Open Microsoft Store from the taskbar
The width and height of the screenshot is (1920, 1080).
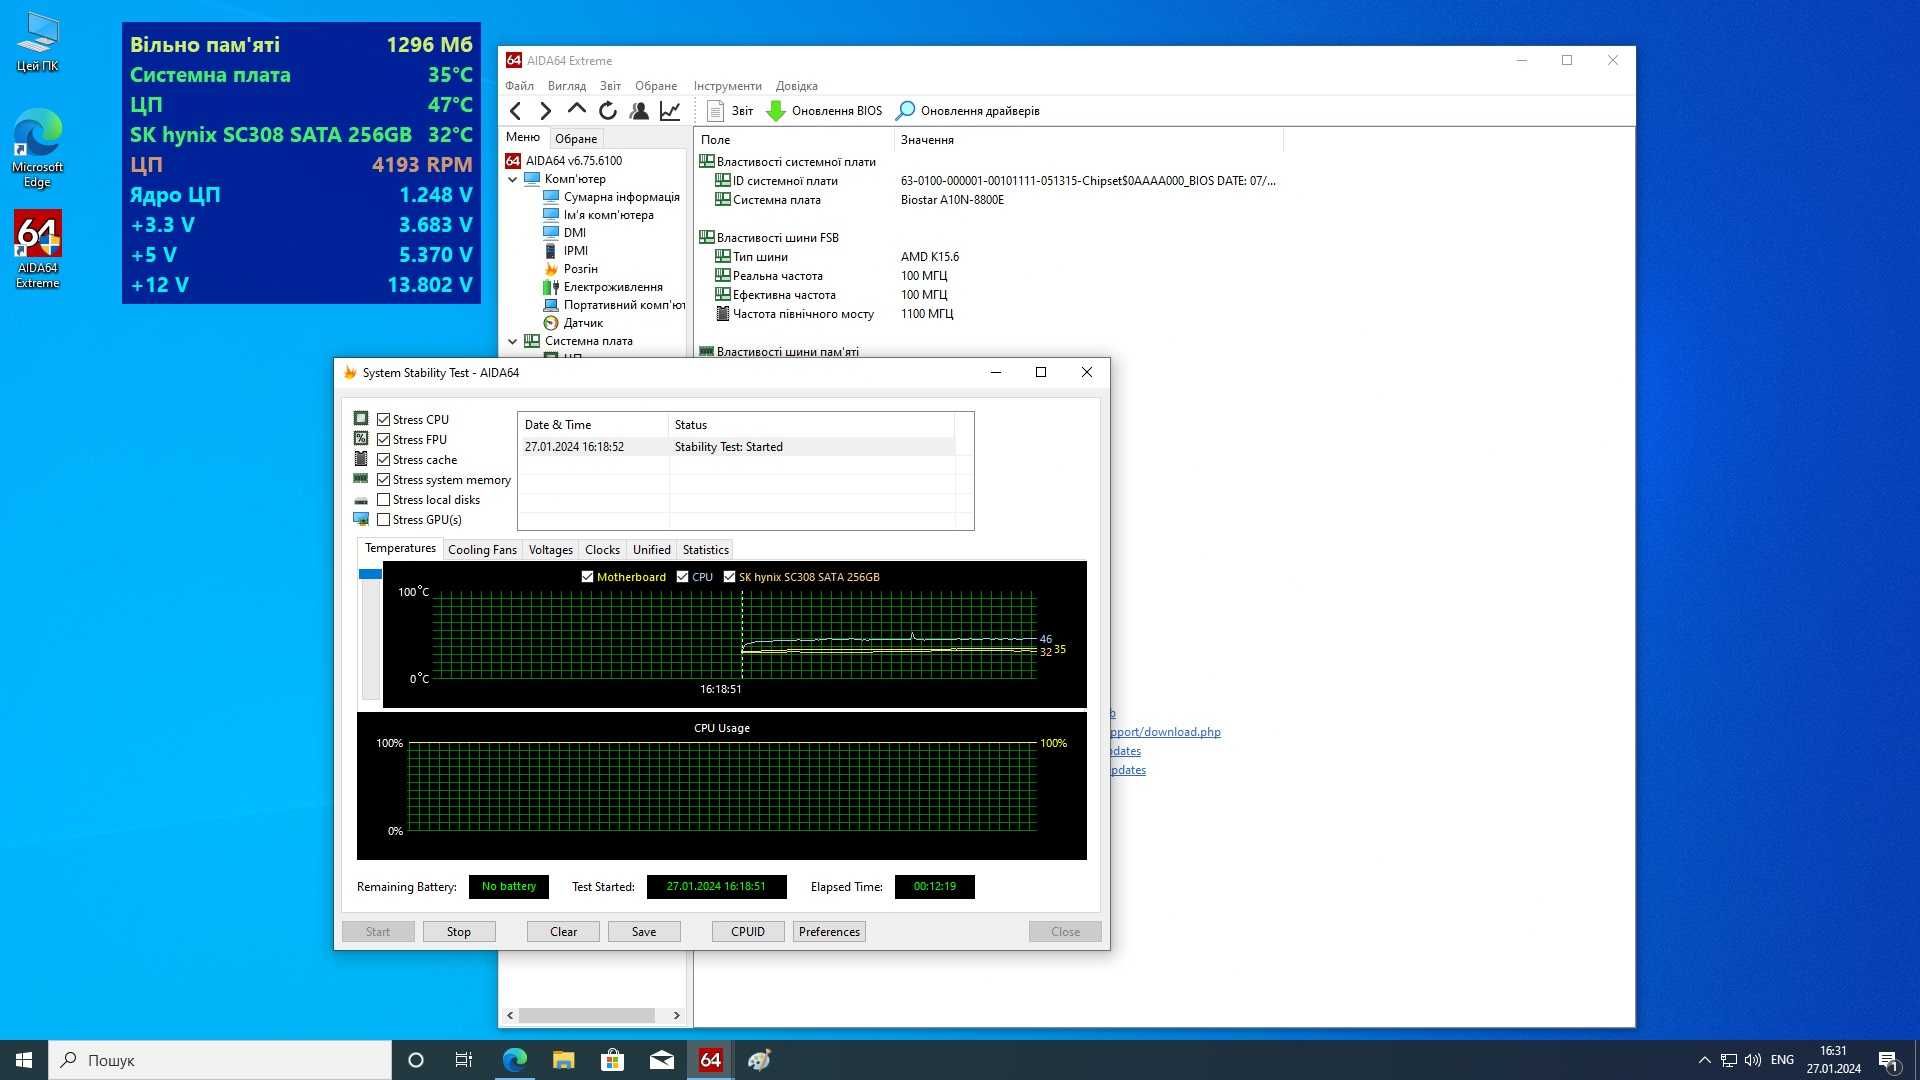612,1060
